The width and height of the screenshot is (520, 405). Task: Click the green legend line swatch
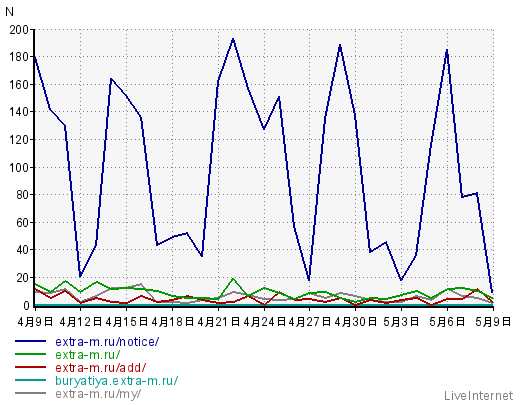click(30, 354)
